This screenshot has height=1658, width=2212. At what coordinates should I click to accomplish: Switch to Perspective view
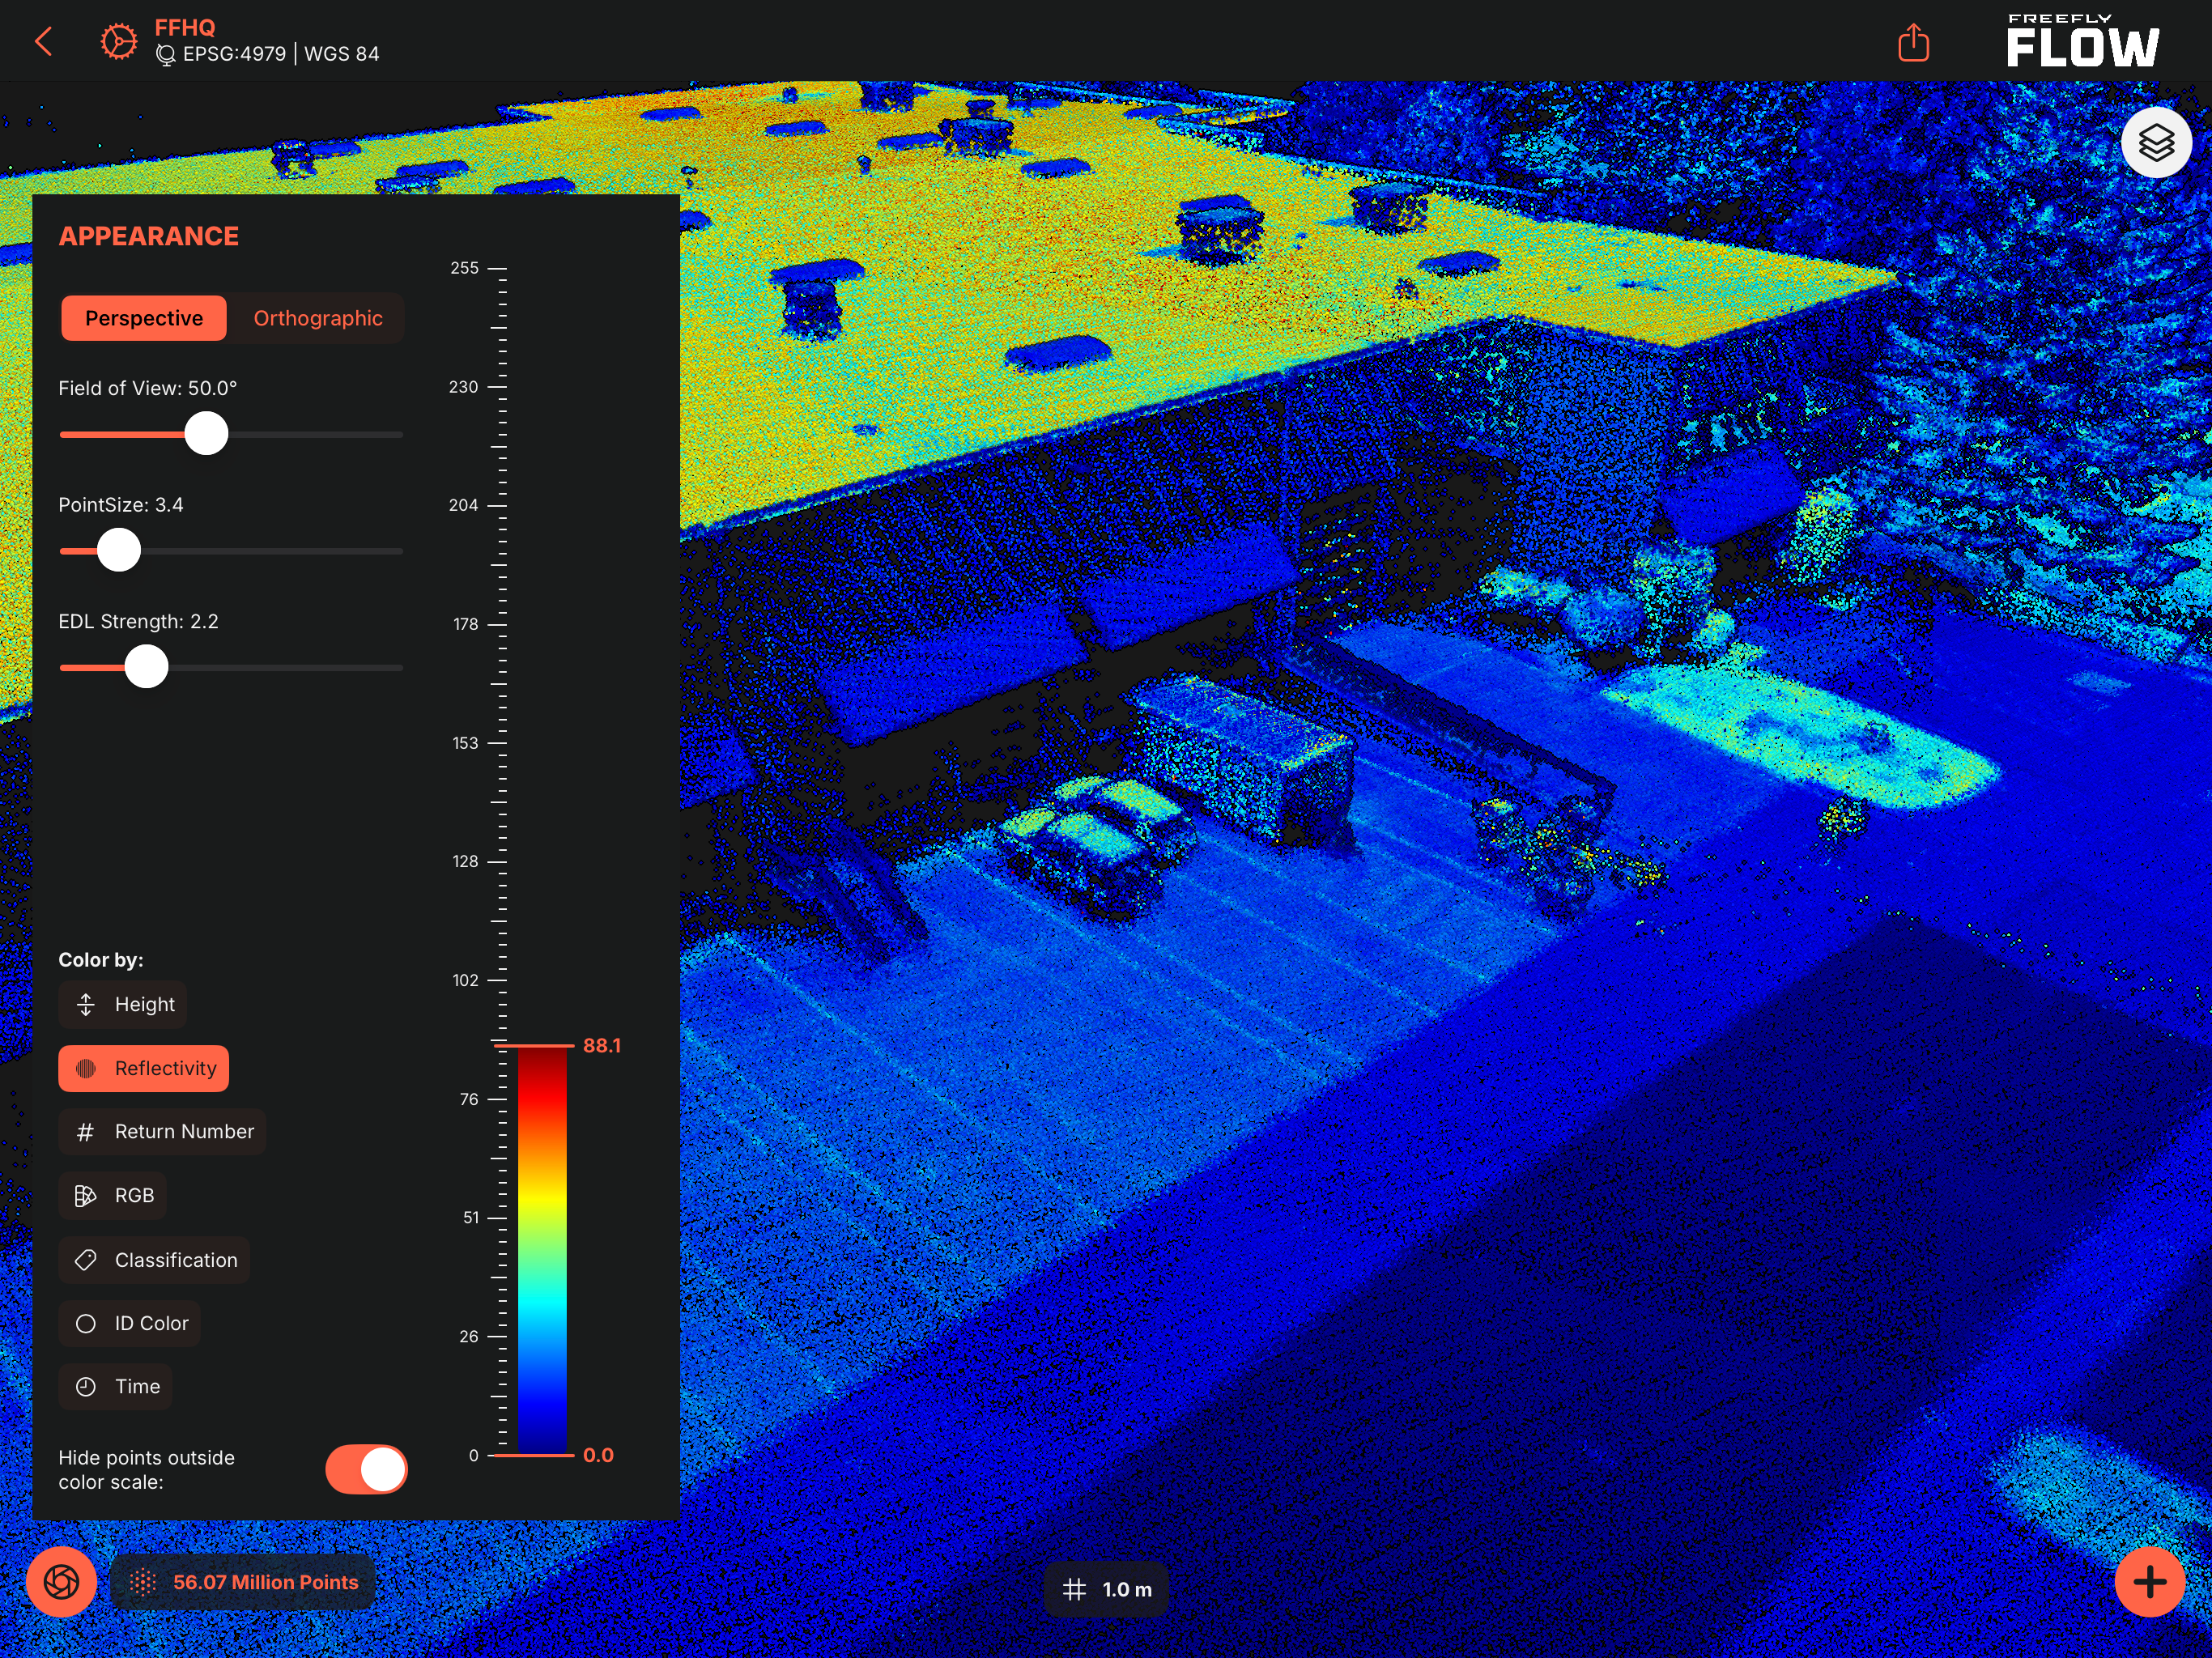[x=144, y=318]
